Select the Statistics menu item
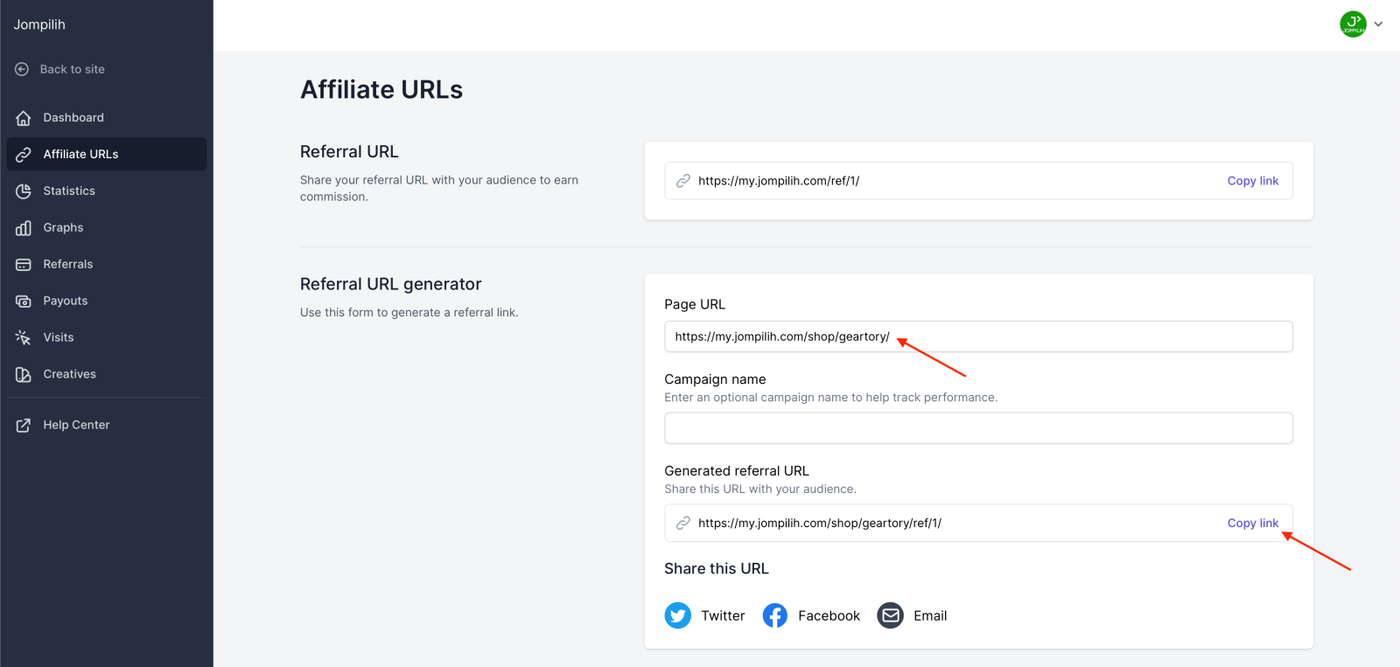 pos(69,191)
